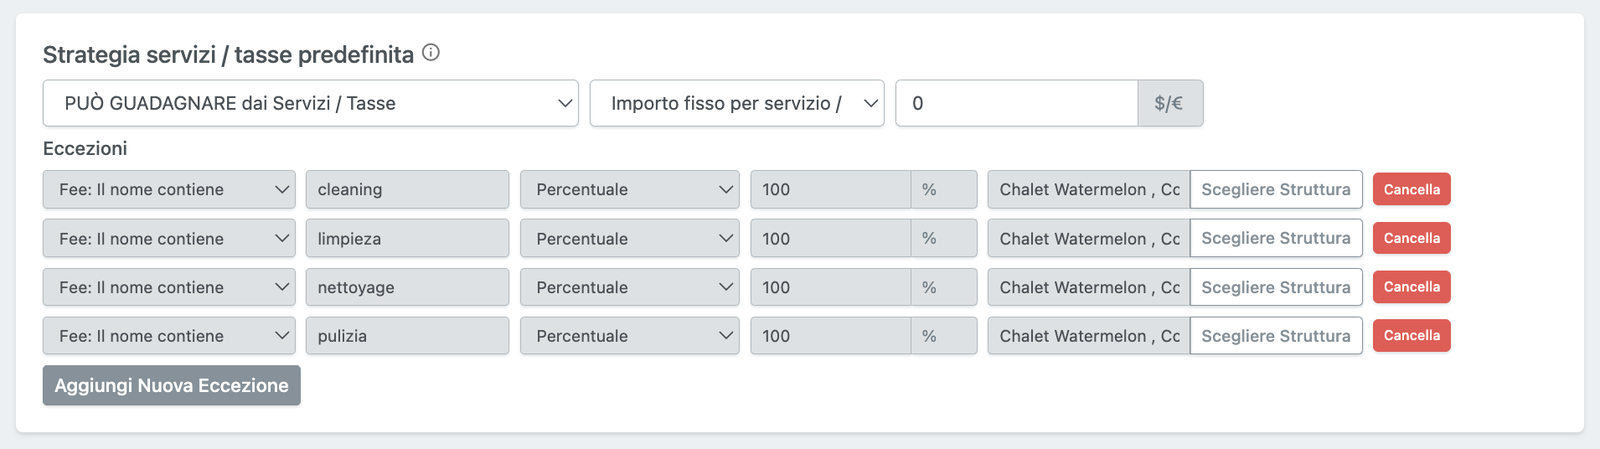Click Cancella for the pulizia exception
The height and width of the screenshot is (449, 1600).
[1411, 336]
